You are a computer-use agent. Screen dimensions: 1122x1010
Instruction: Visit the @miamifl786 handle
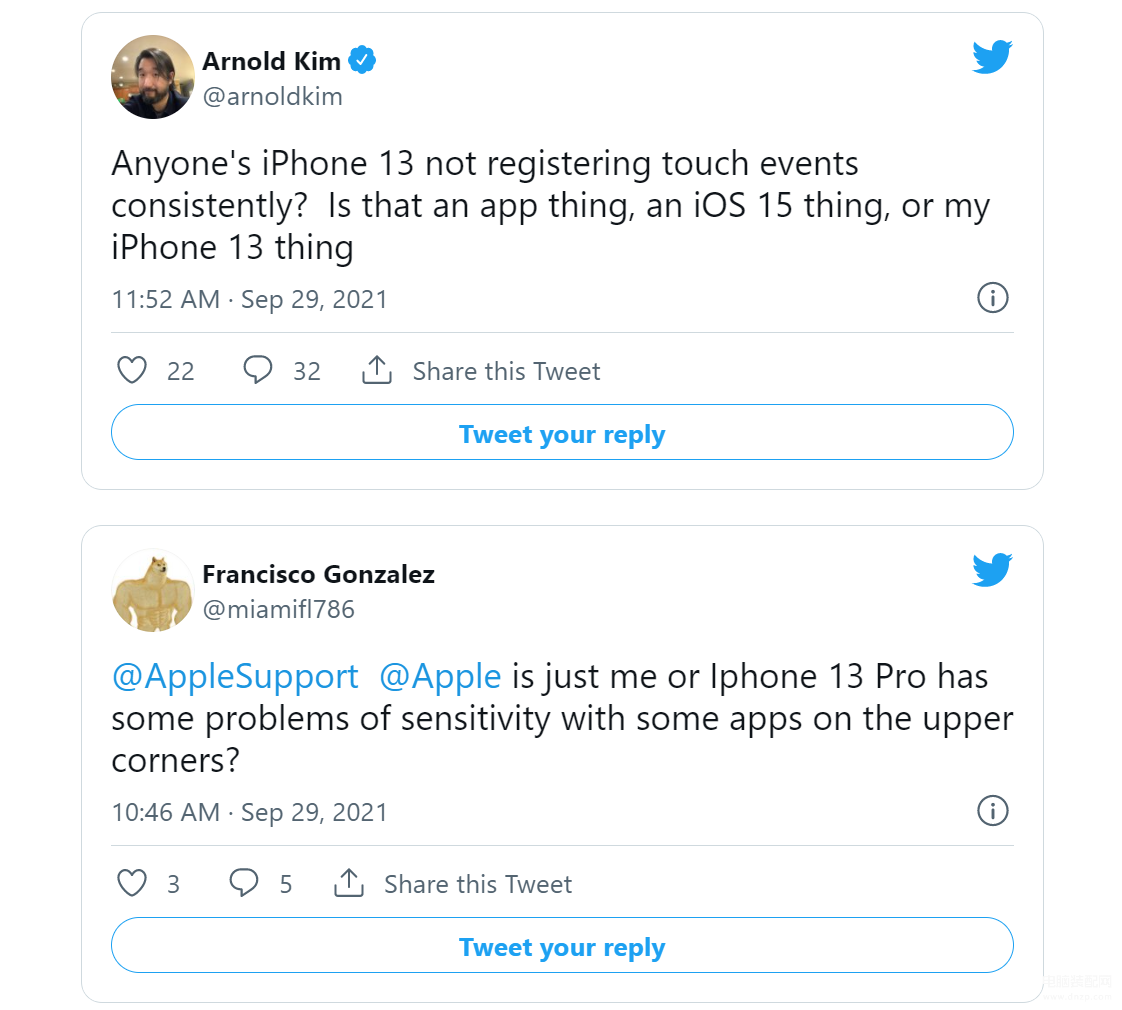click(x=279, y=610)
